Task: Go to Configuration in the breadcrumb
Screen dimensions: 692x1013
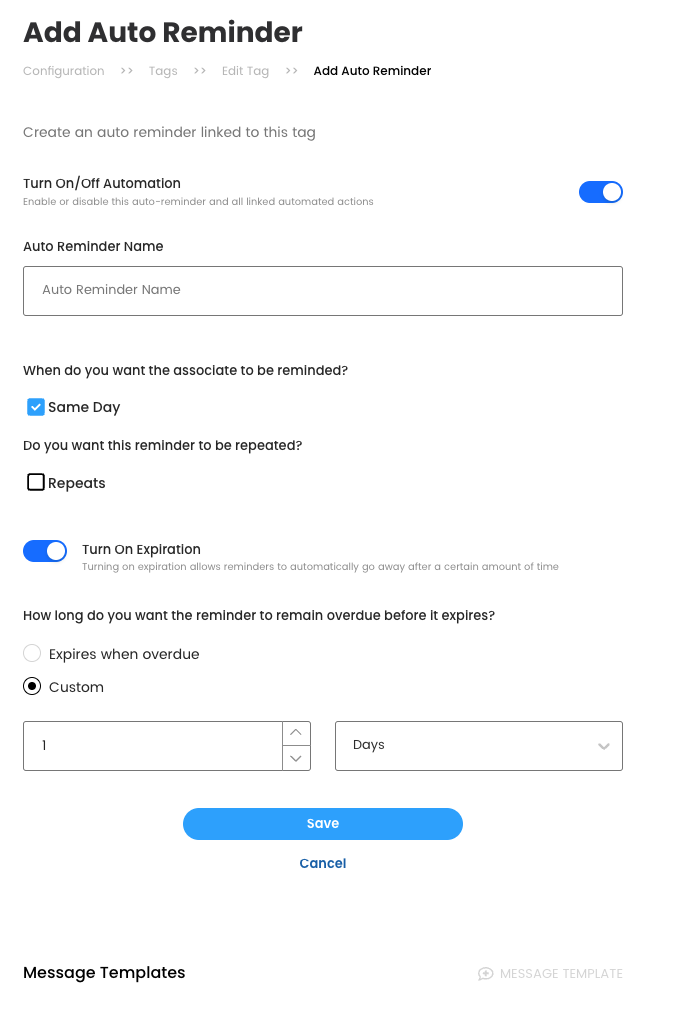Action: coord(64,71)
